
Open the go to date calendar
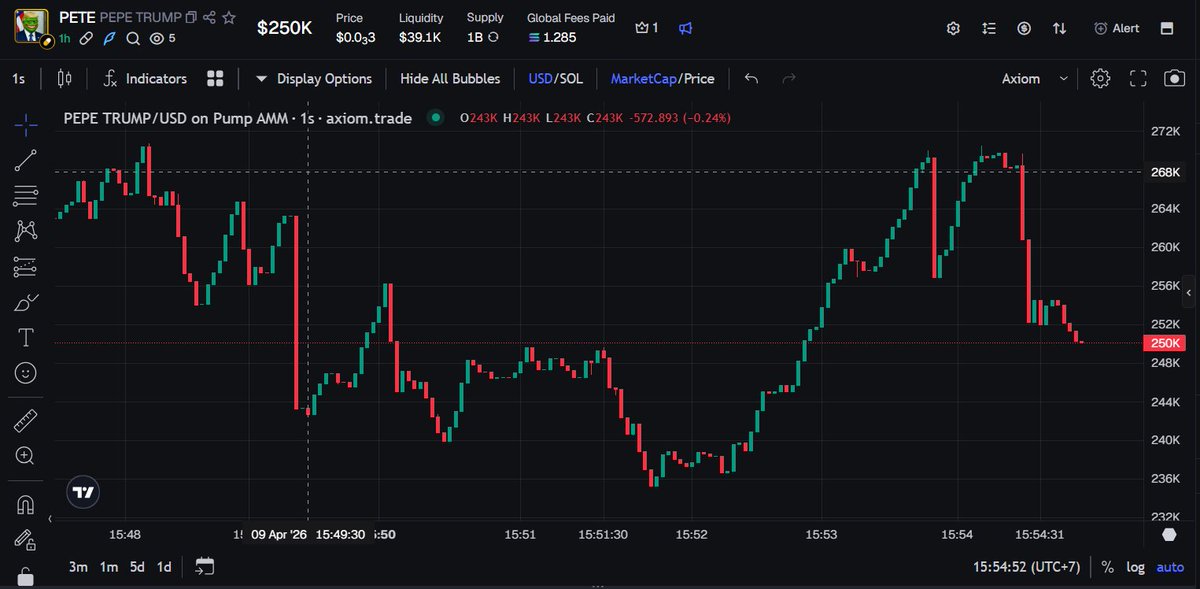click(205, 567)
